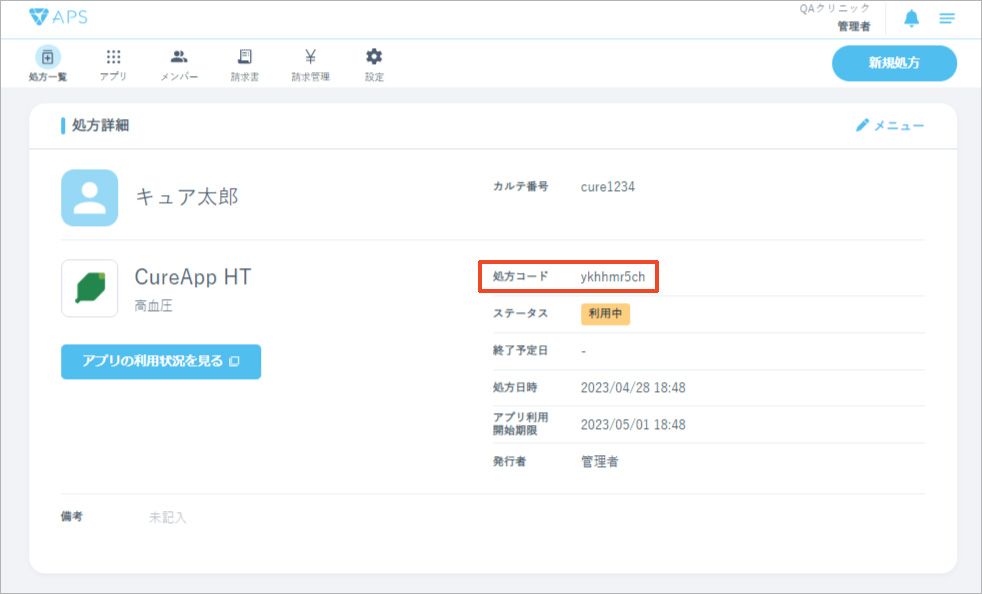Select start deadline 2023/05/01 18:48

coord(633,425)
